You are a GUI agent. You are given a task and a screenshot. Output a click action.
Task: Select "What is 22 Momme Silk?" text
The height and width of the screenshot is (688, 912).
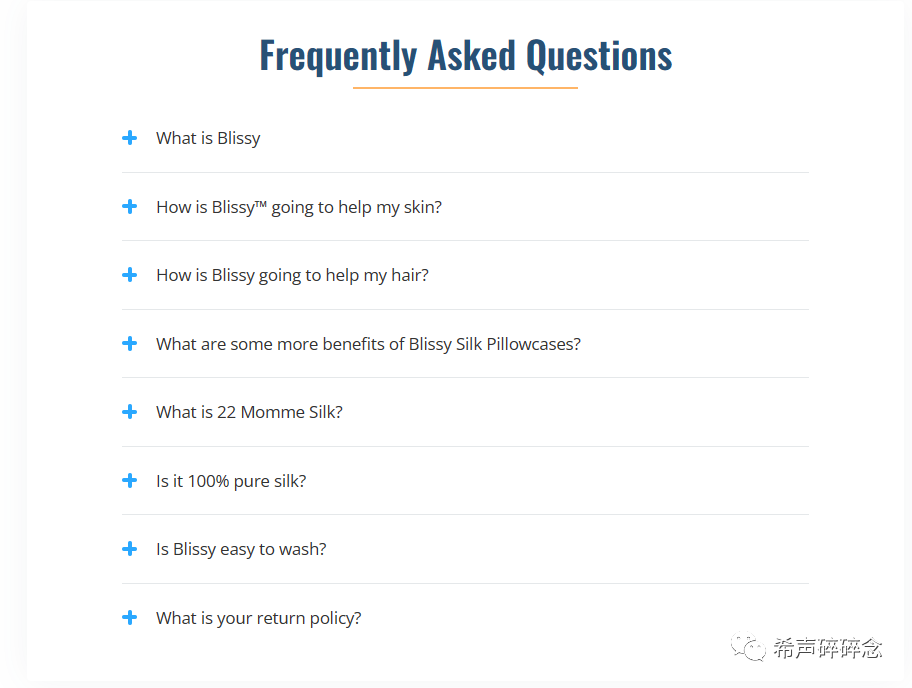pos(249,412)
